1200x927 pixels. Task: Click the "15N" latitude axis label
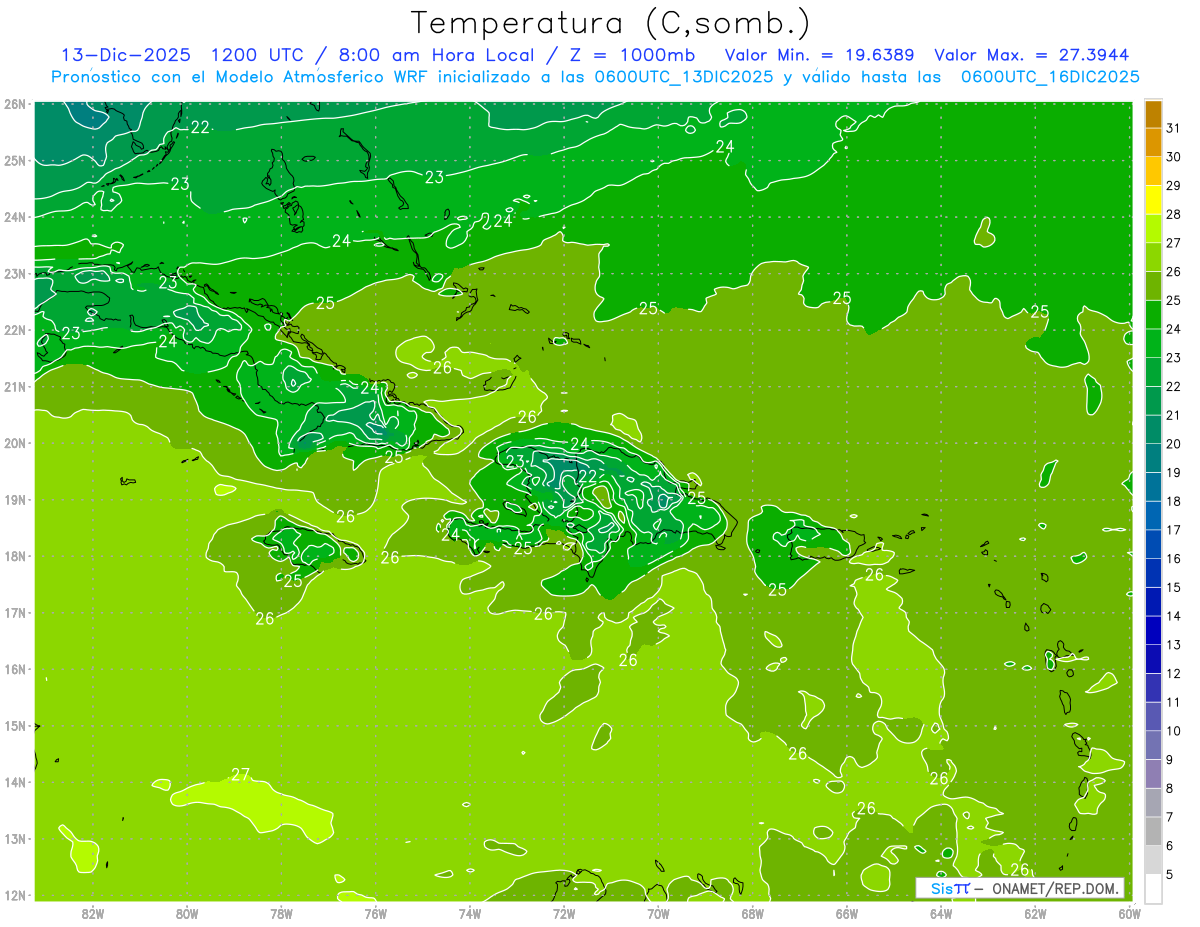point(15,725)
